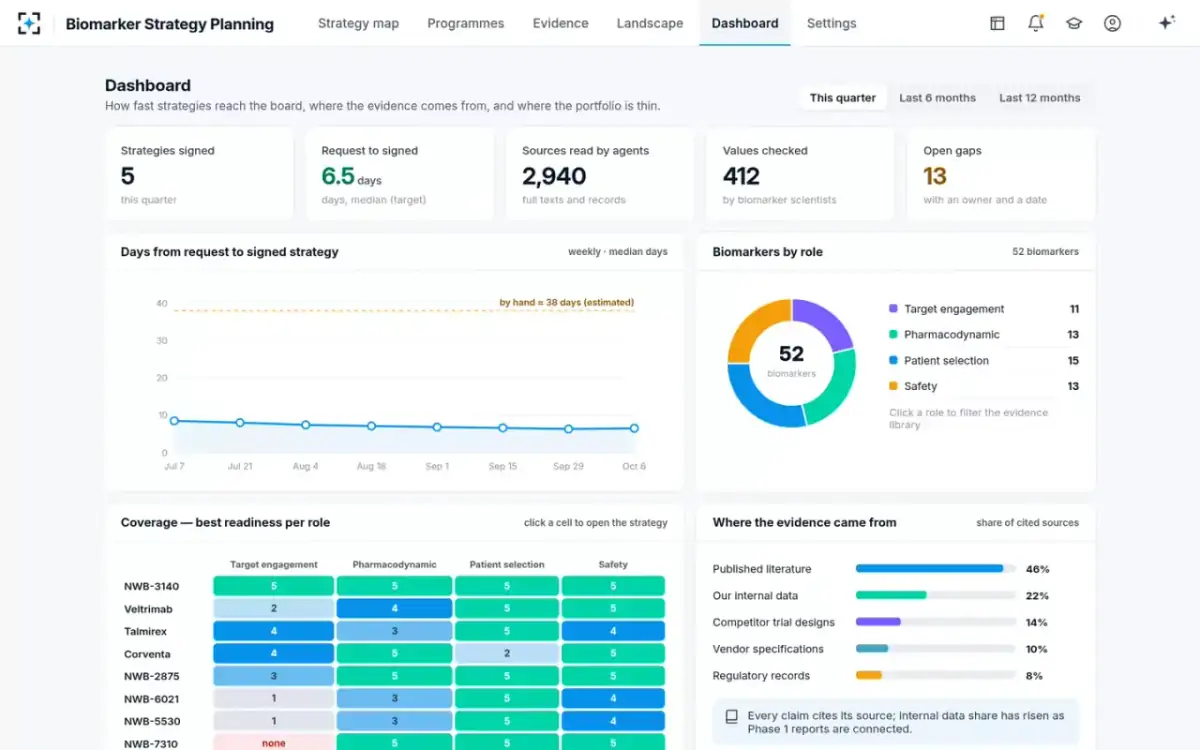This screenshot has width=1200, height=750.
Task: Open NWB-7310 'none' cell
Action: coord(274,743)
